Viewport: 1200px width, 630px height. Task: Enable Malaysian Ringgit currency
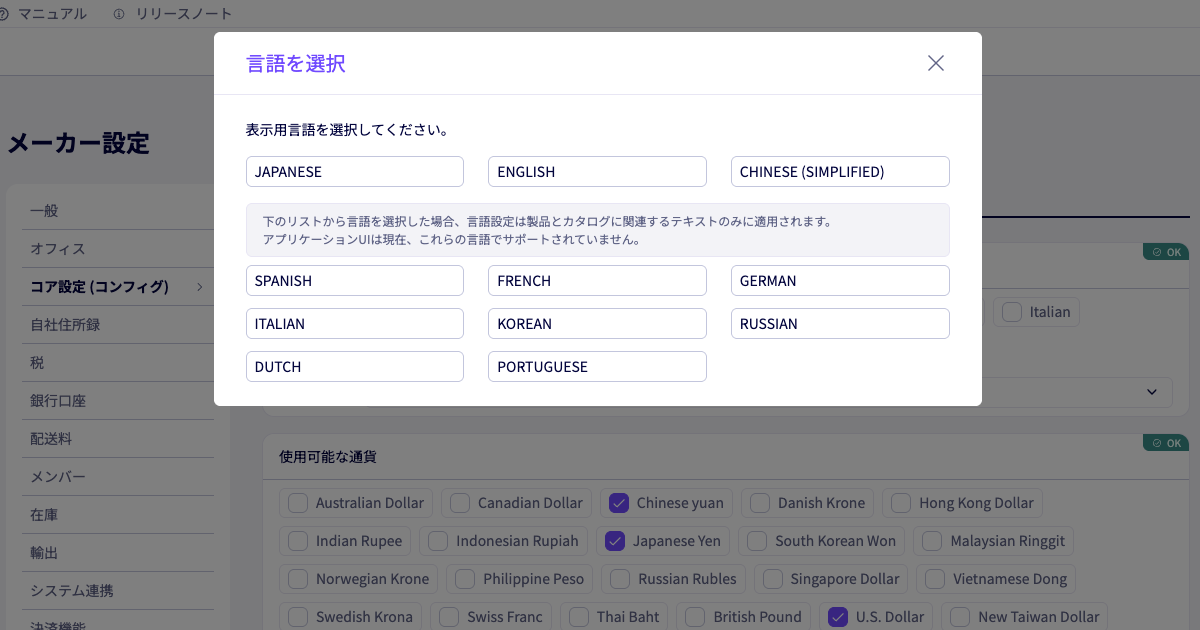click(932, 541)
